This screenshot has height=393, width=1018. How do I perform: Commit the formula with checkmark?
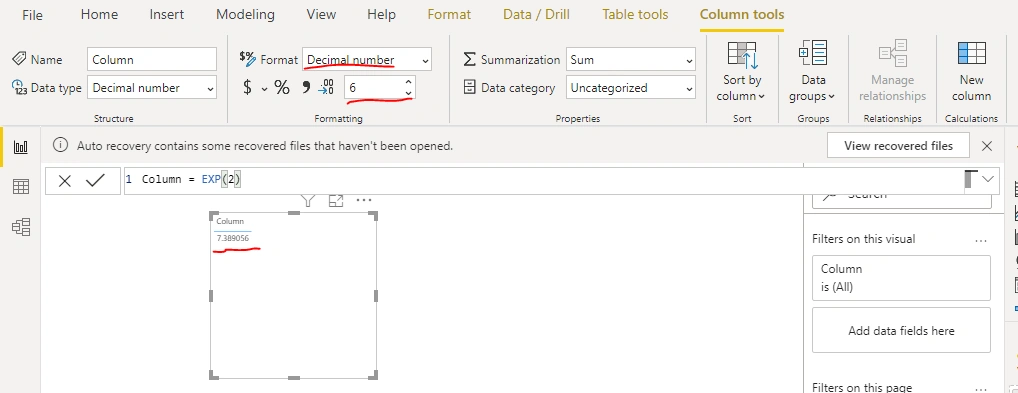95,181
